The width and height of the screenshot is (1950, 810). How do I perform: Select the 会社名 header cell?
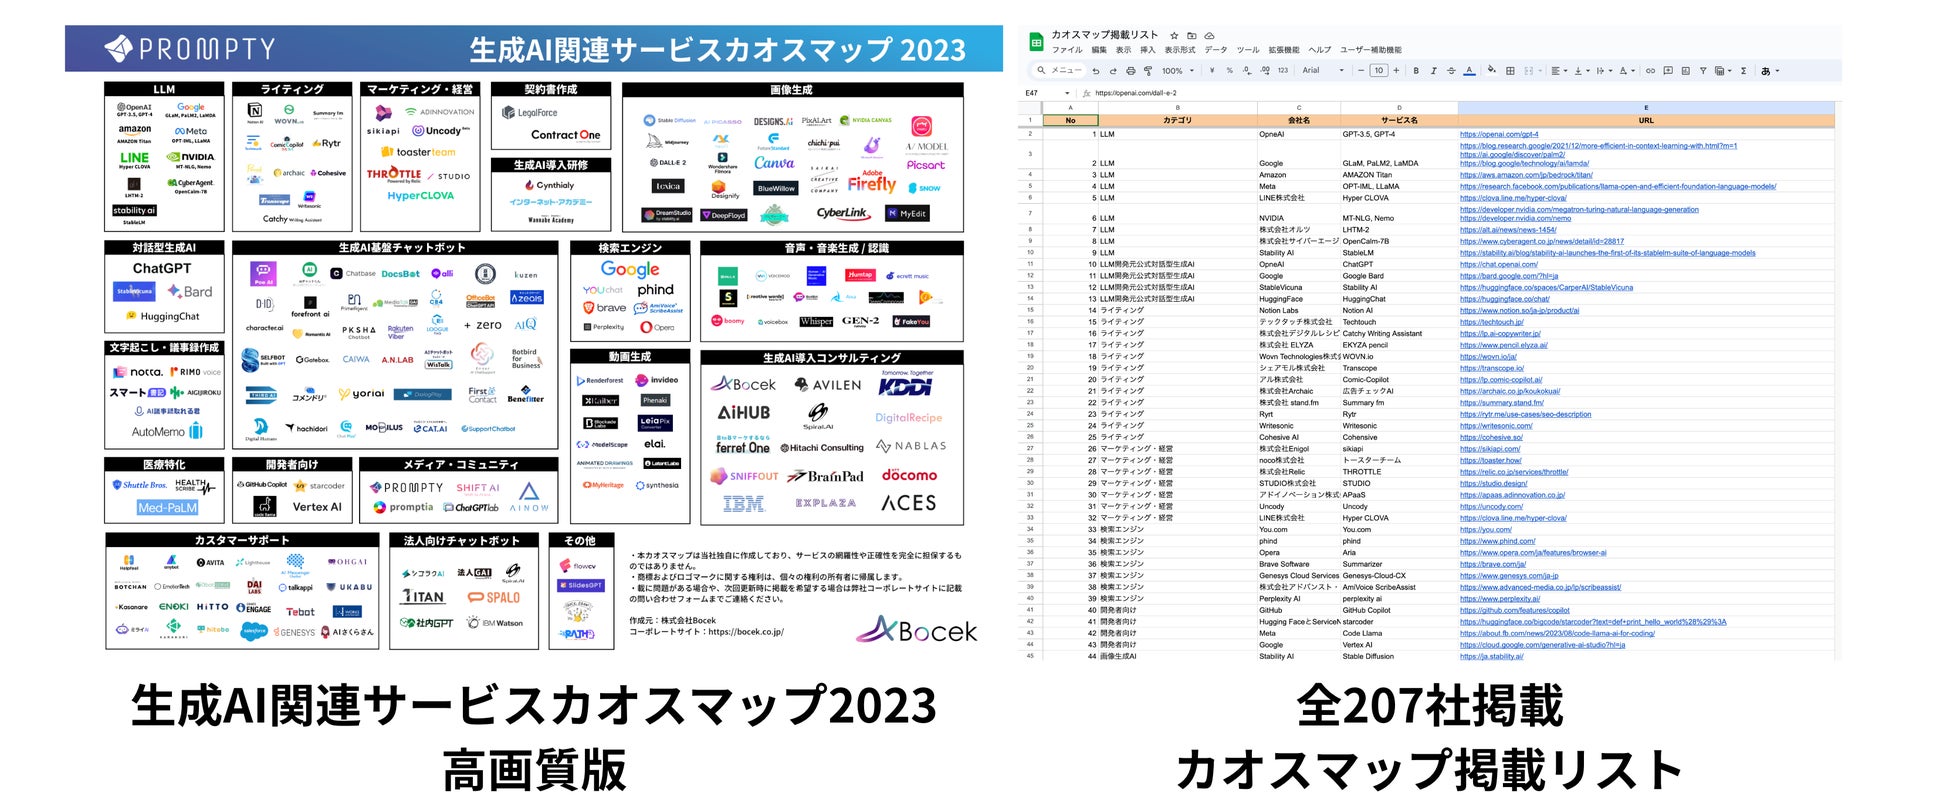tap(1298, 120)
